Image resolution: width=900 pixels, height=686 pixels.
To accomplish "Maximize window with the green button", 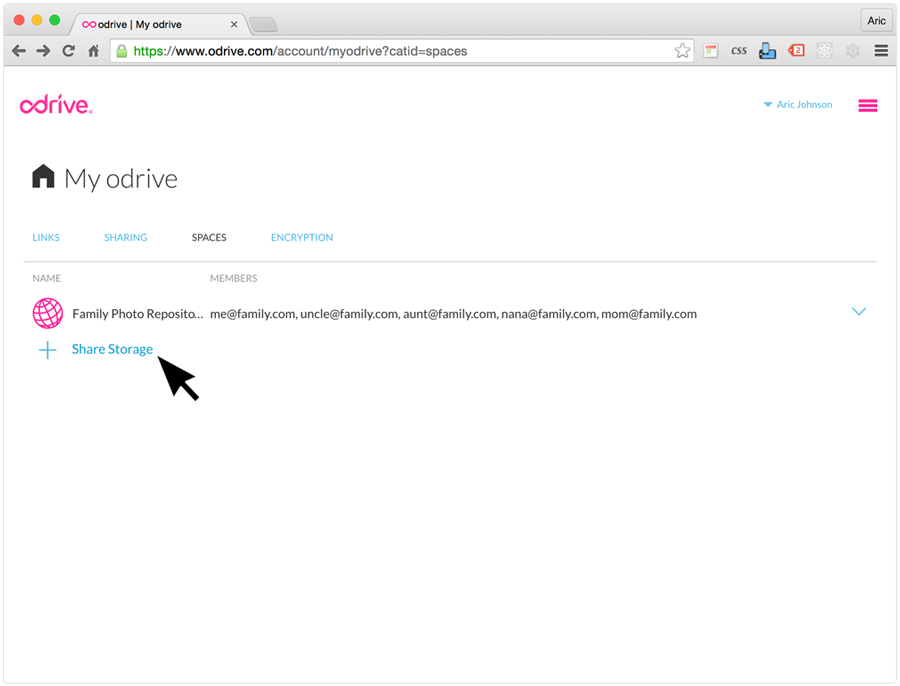I will (x=55, y=20).
